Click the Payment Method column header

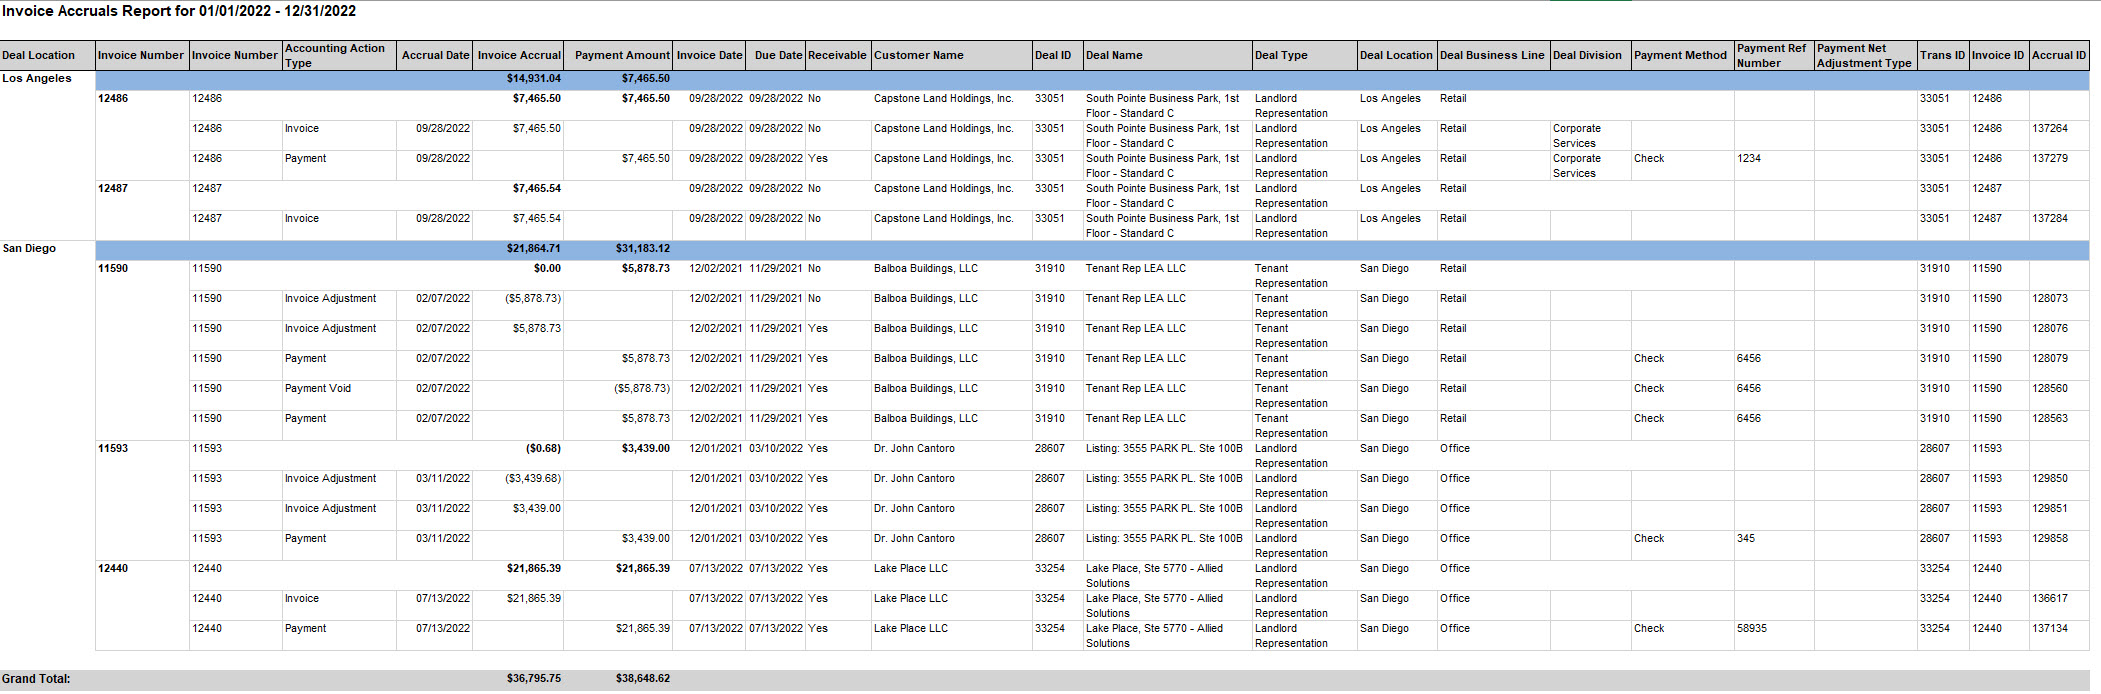1682,55
